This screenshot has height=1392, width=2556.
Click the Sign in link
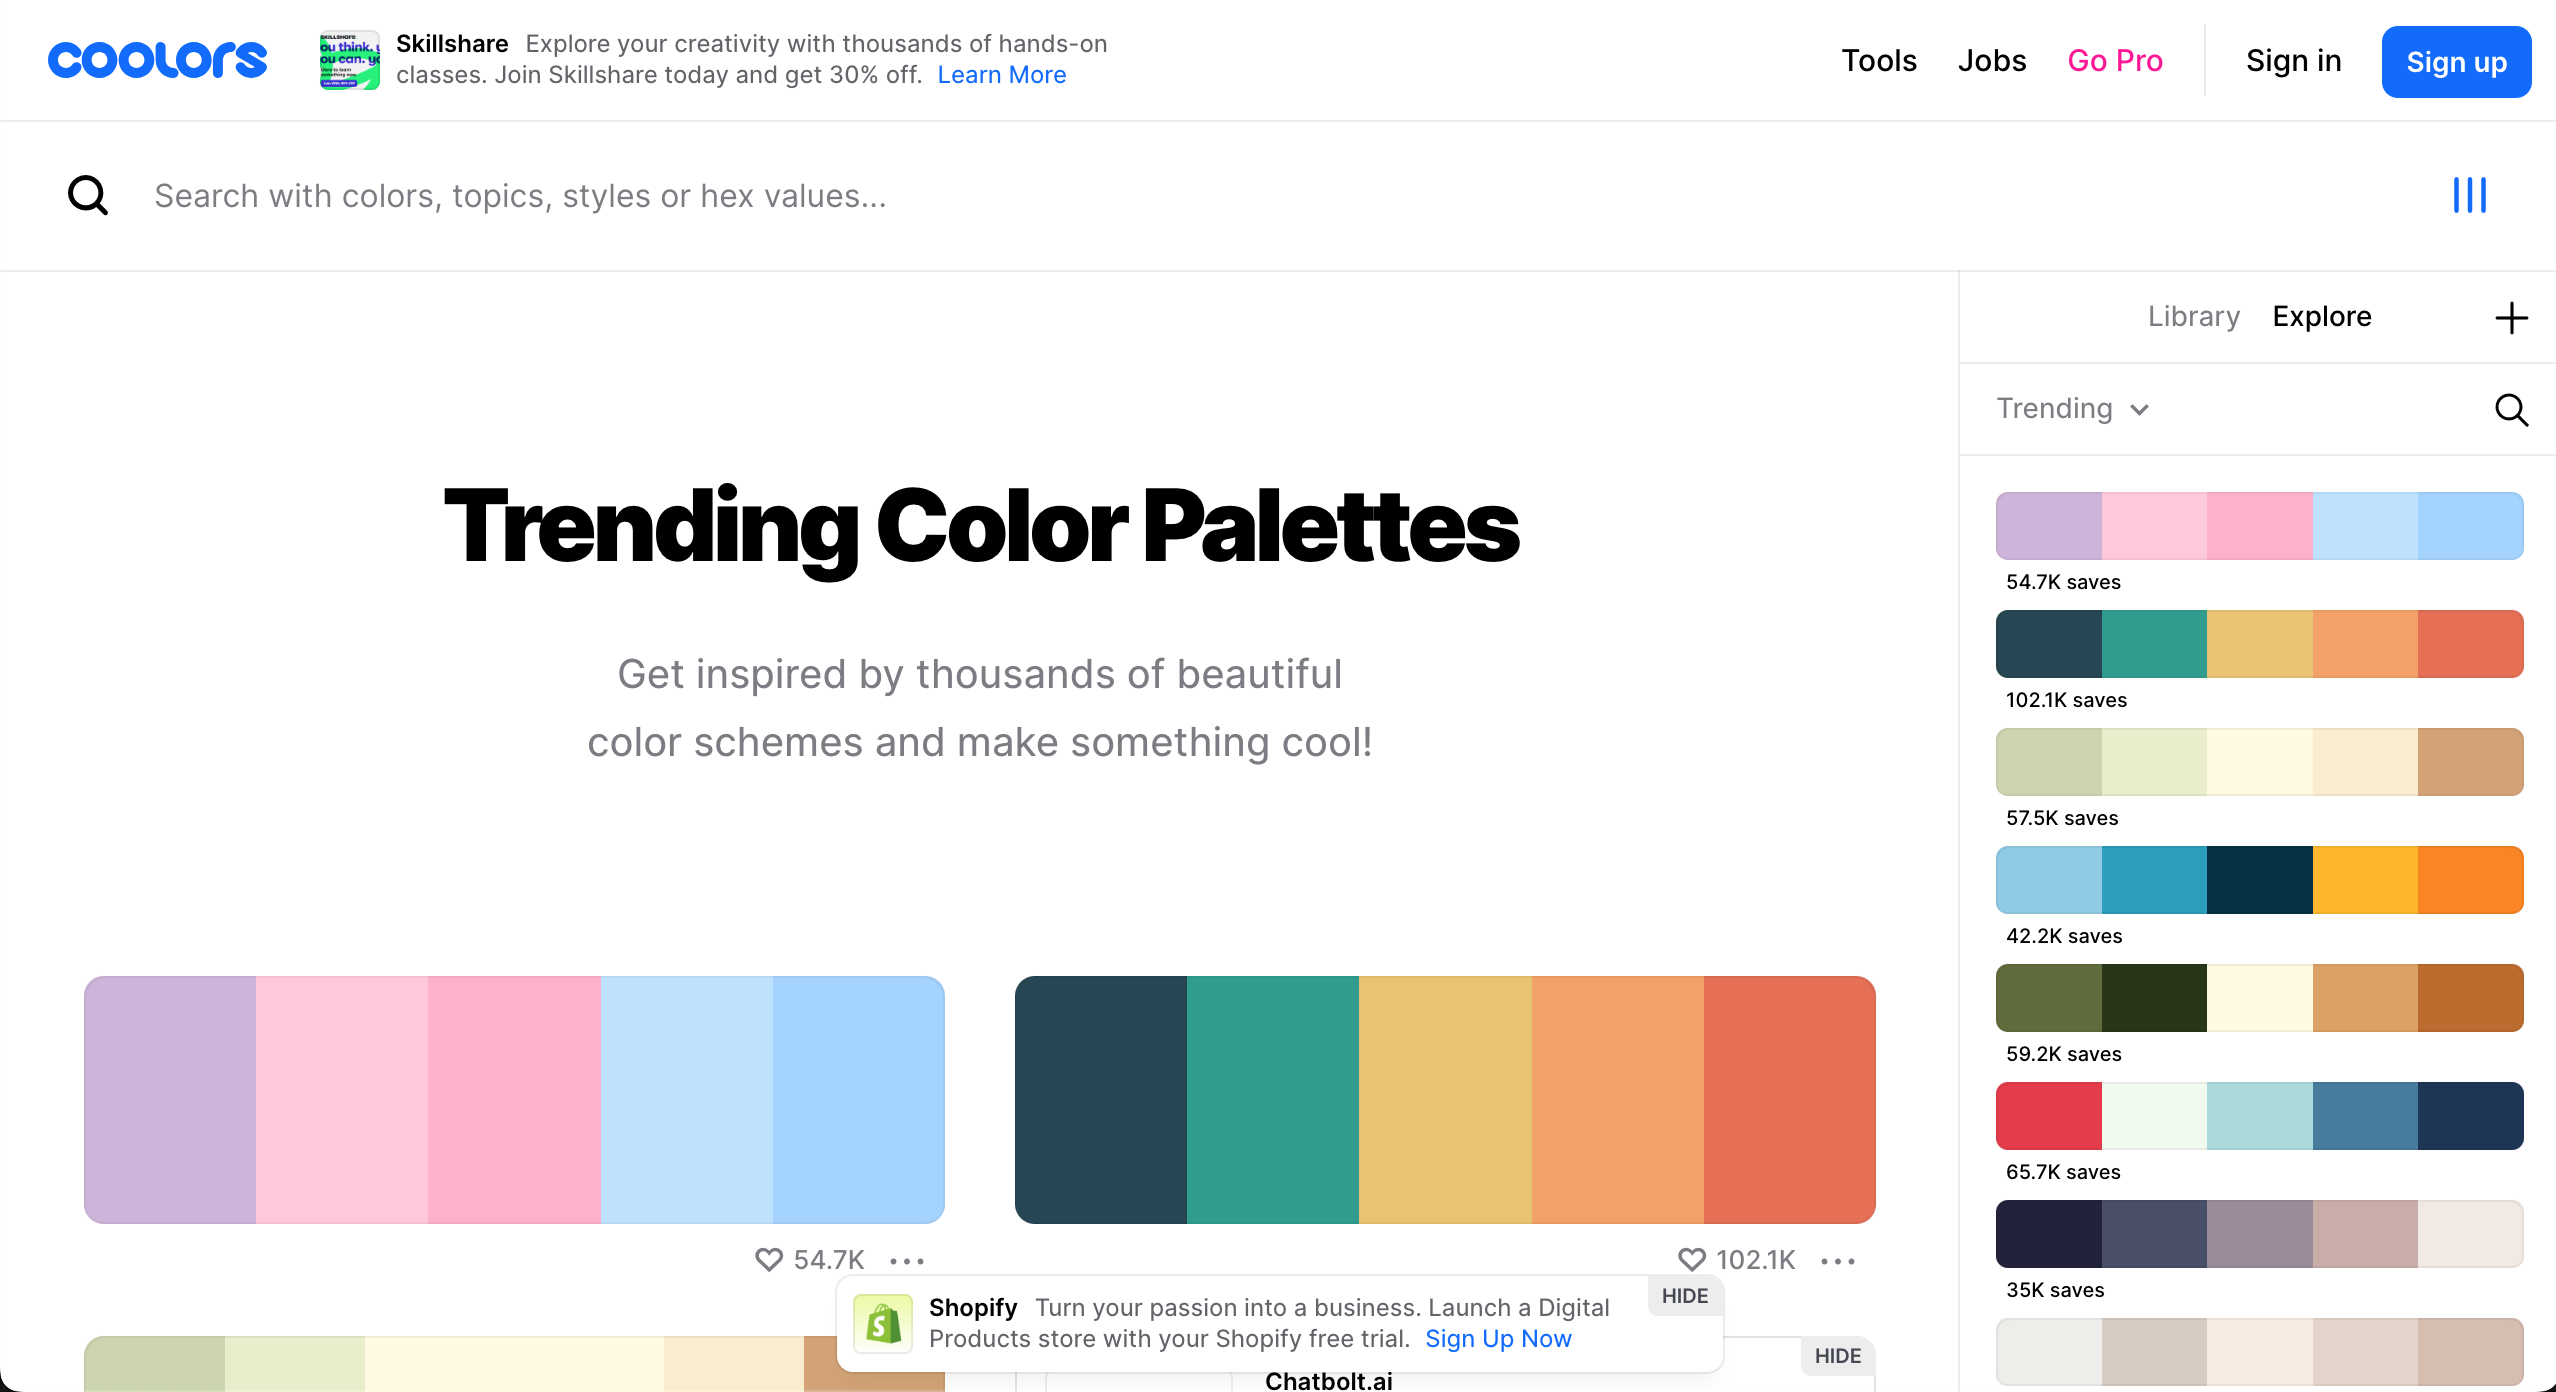[2293, 61]
